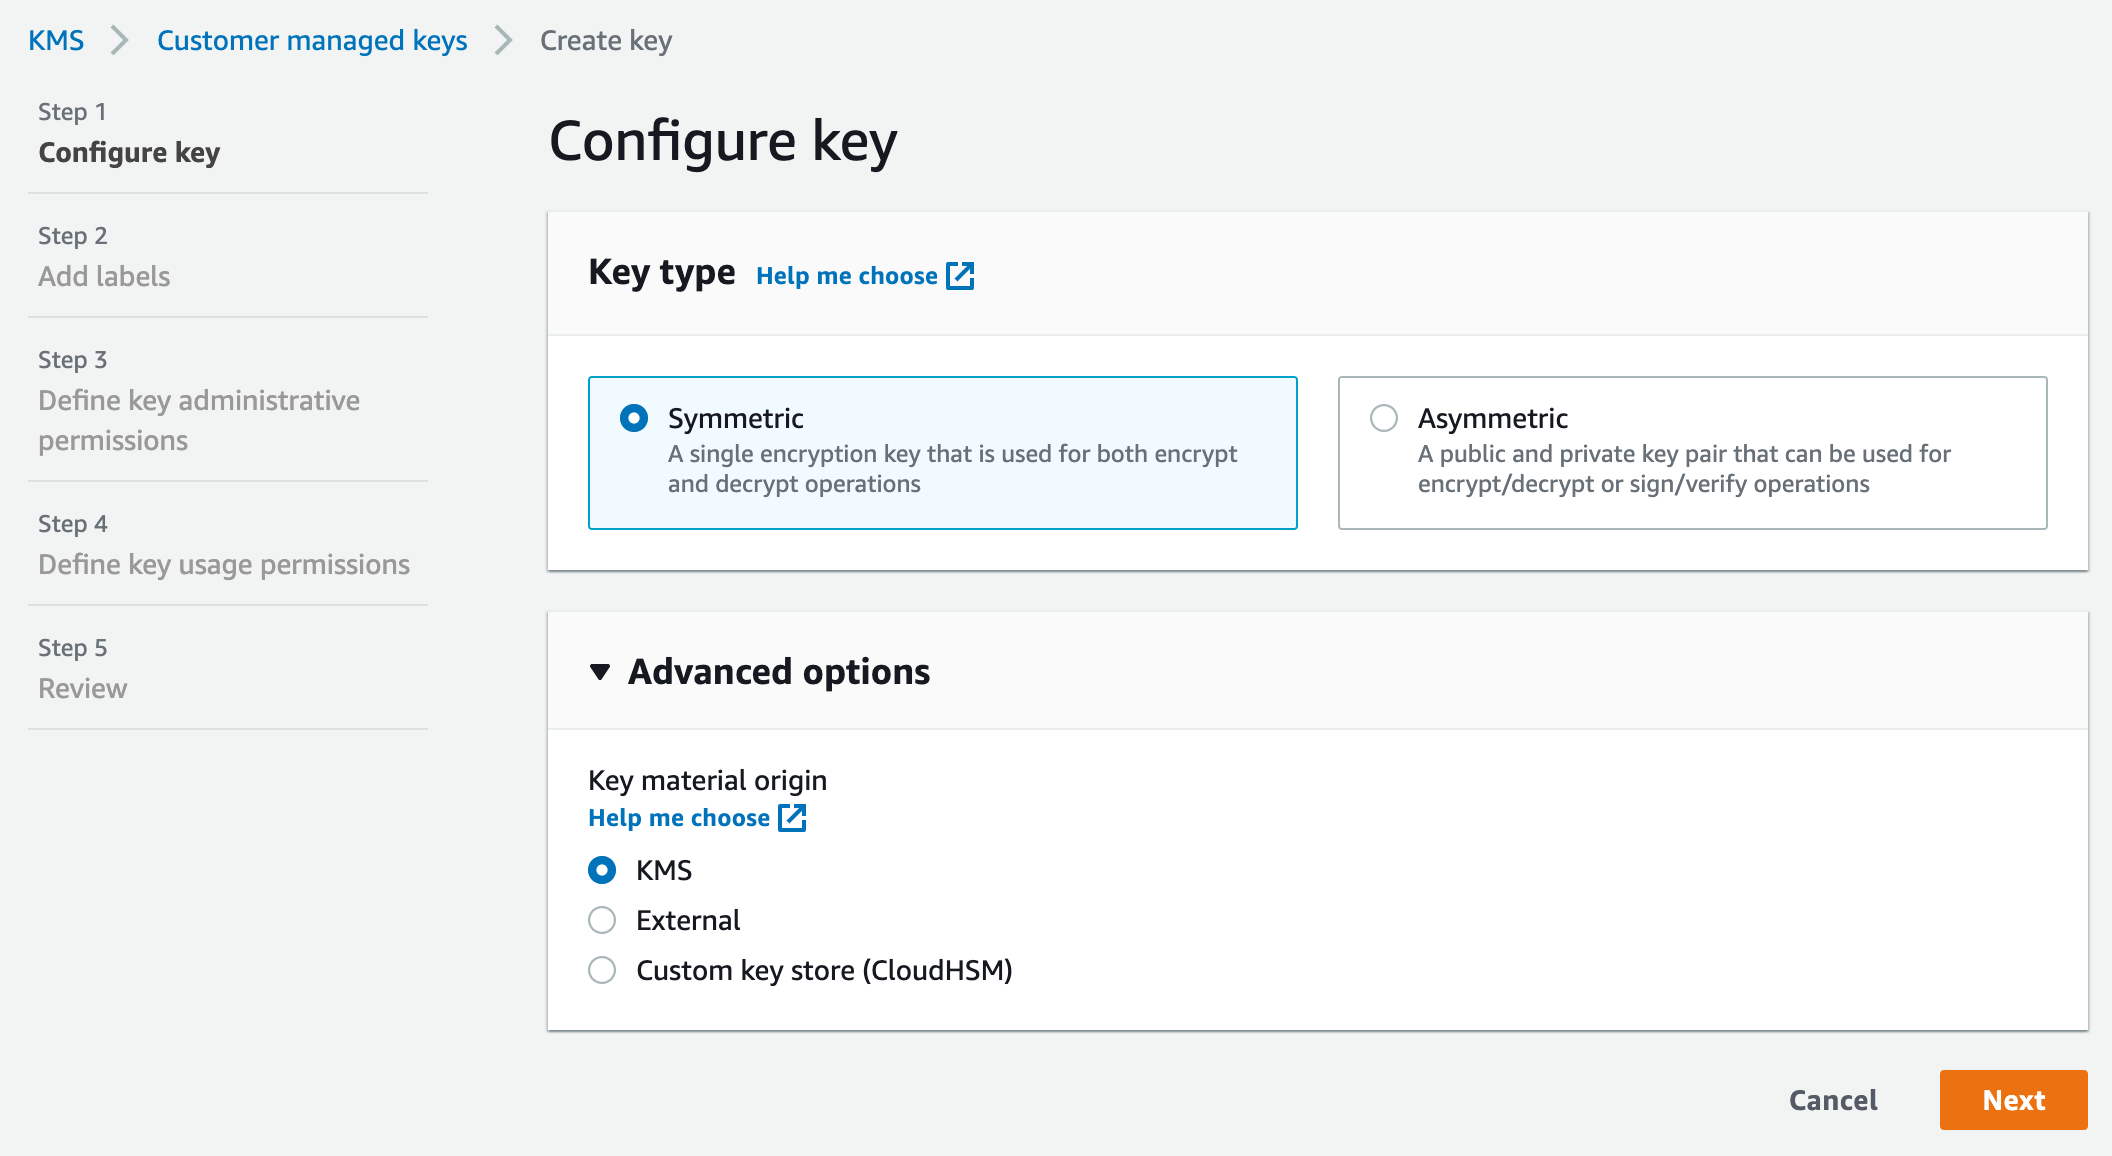Click Step 4 Define key usage permissions
Image resolution: width=2112 pixels, height=1156 pixels.
[223, 564]
